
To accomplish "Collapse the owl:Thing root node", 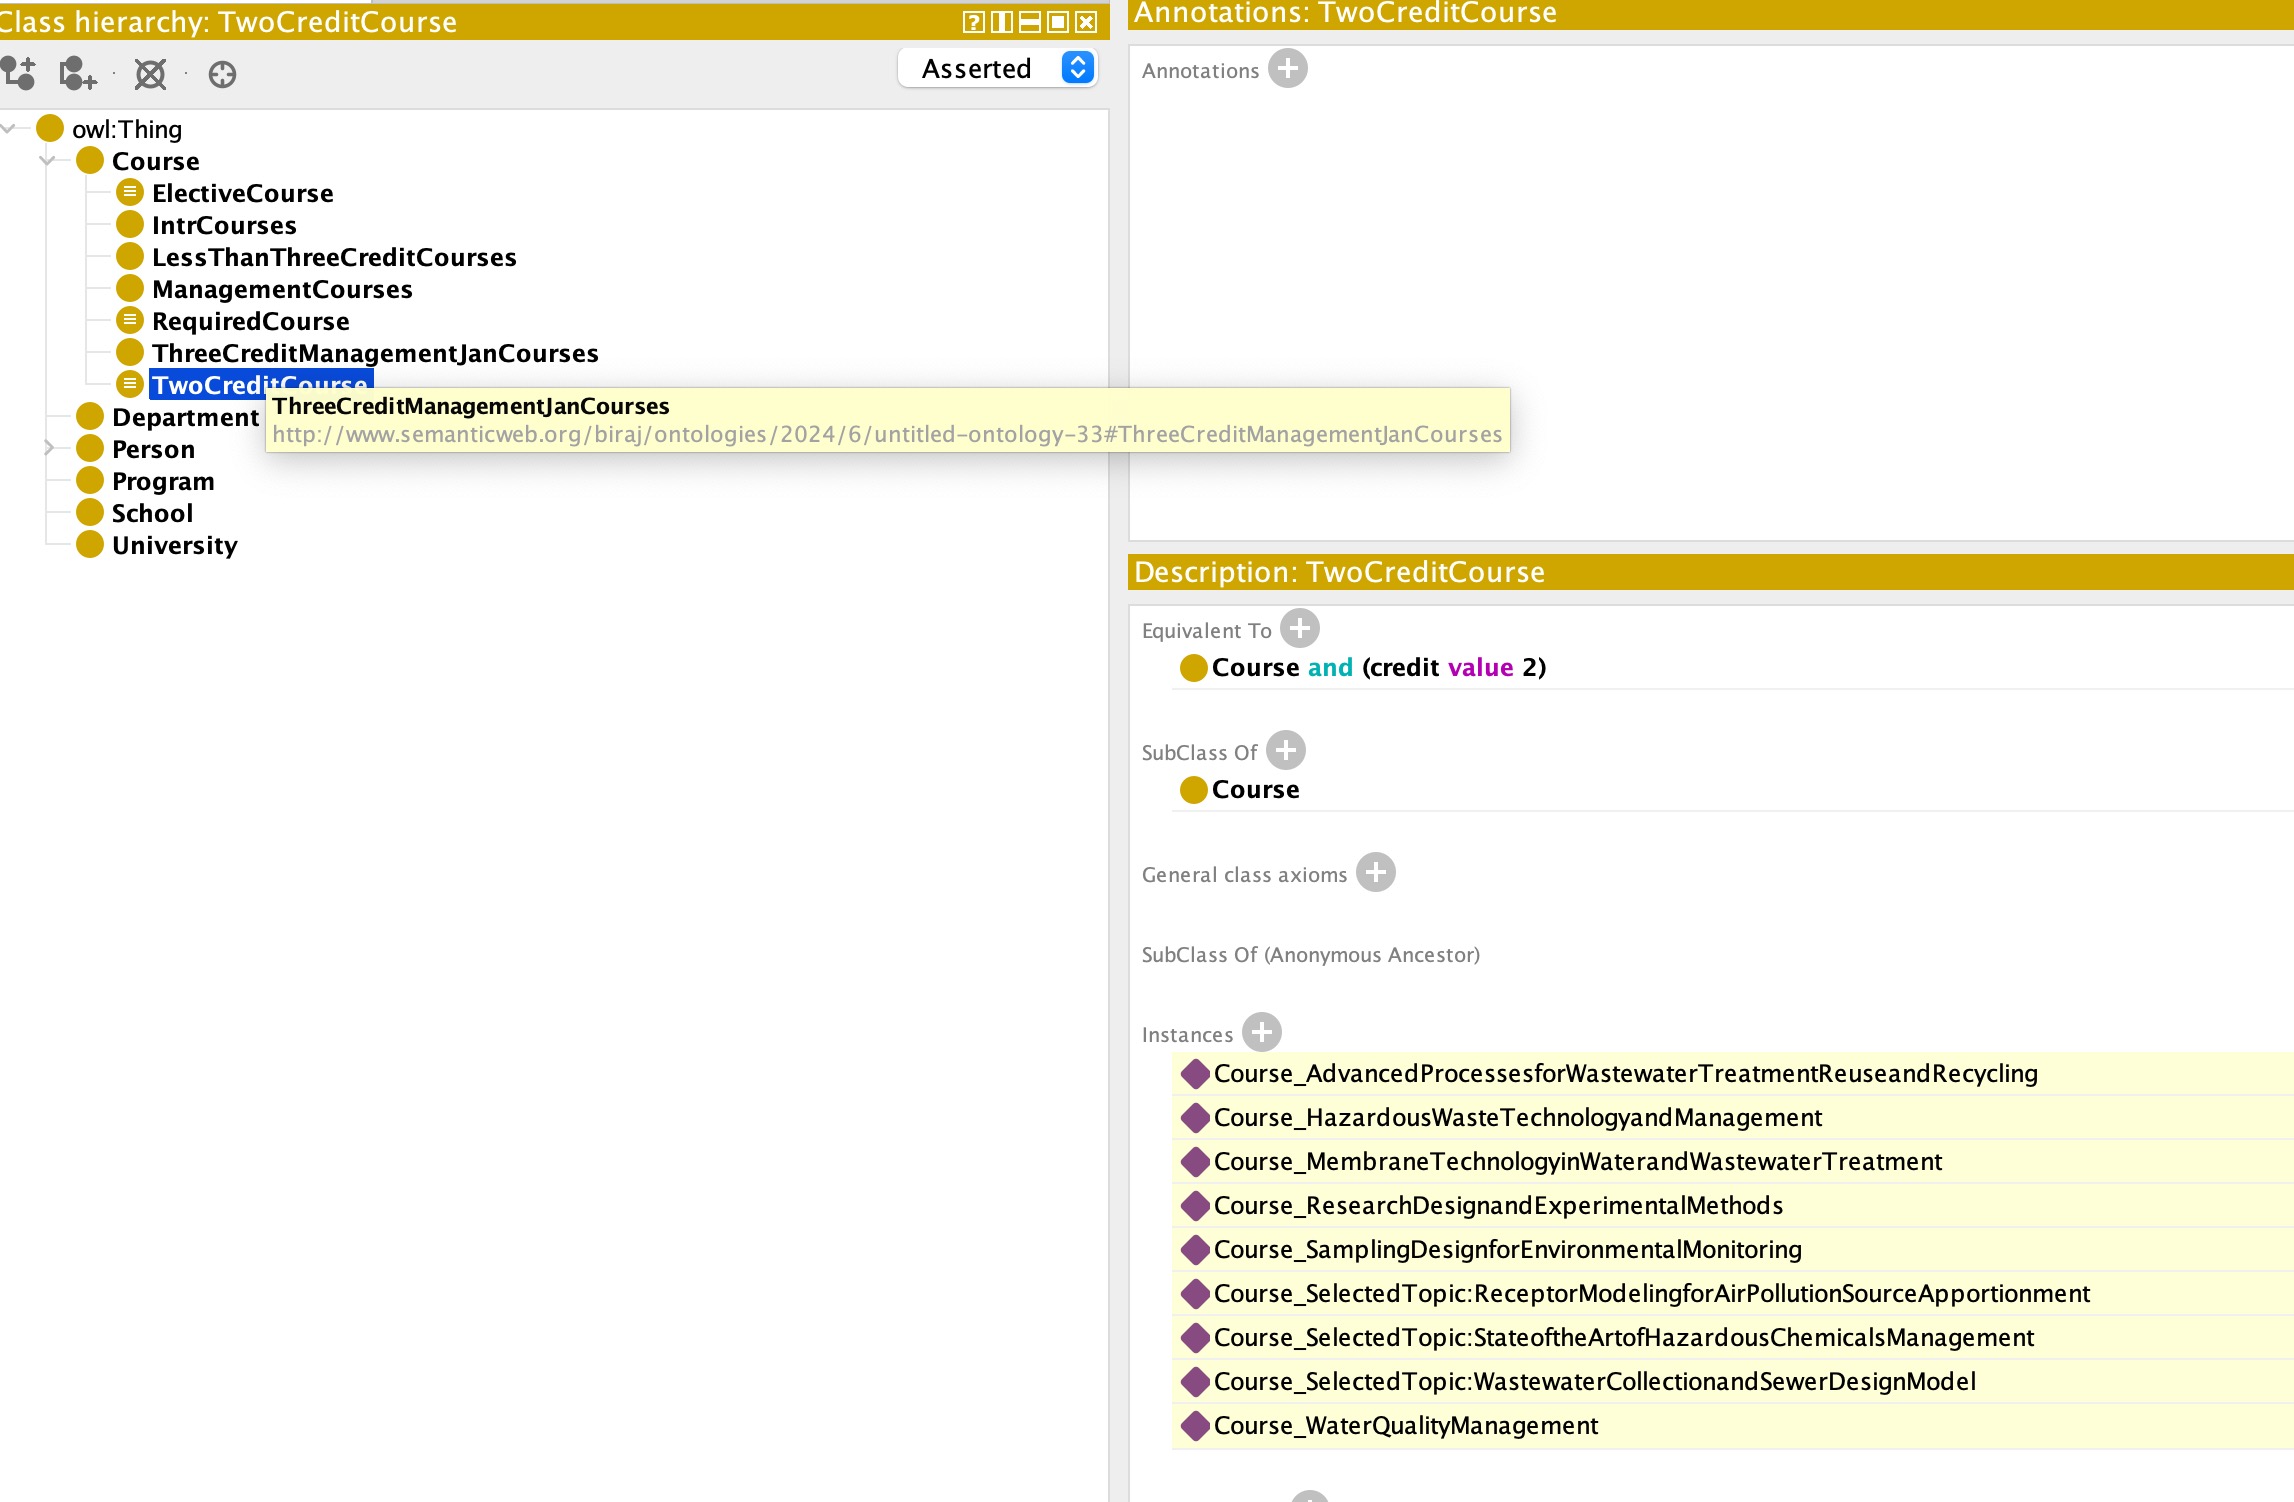I will (x=9, y=128).
